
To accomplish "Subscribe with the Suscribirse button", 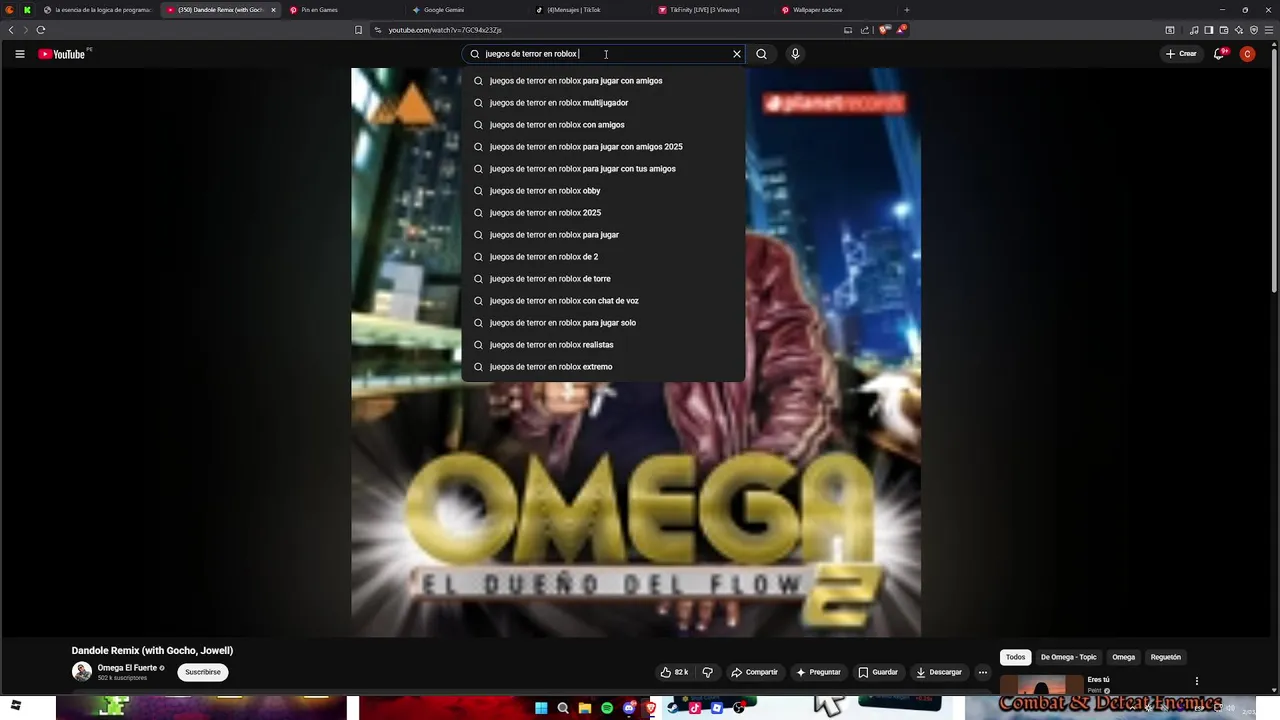I will [203, 672].
